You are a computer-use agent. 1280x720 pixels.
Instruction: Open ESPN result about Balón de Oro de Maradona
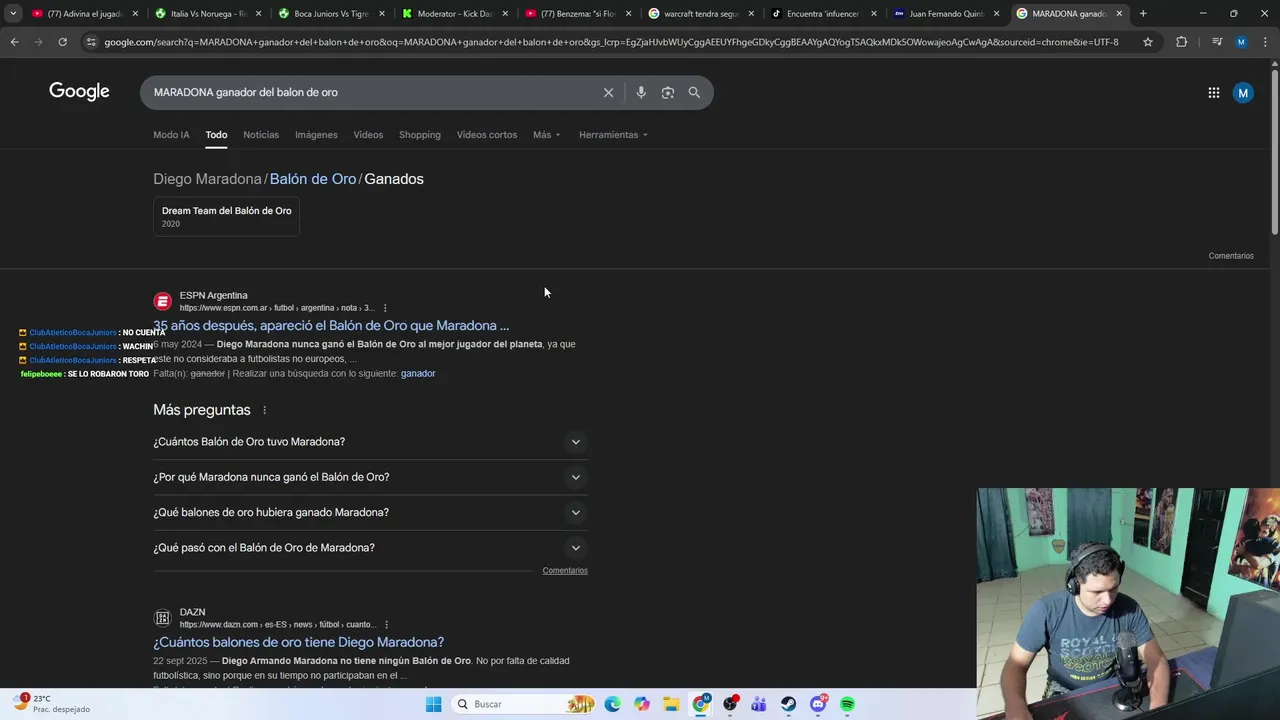tap(331, 326)
